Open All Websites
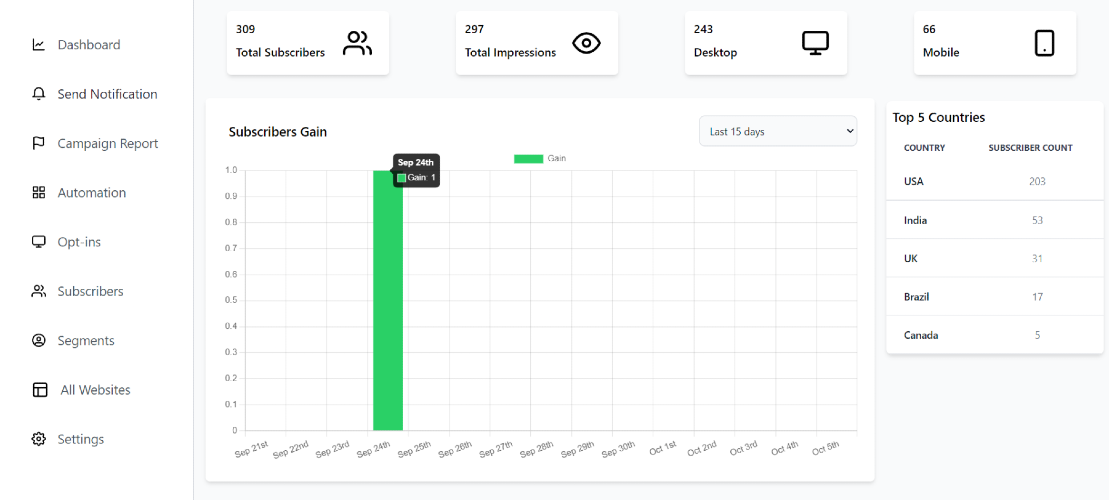This screenshot has height=500, width=1109. [95, 390]
